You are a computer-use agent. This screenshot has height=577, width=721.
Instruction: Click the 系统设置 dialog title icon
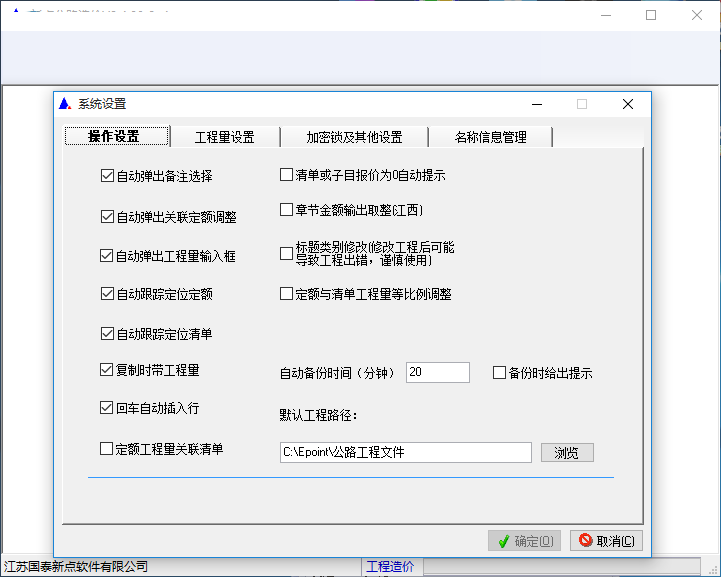coord(65,104)
